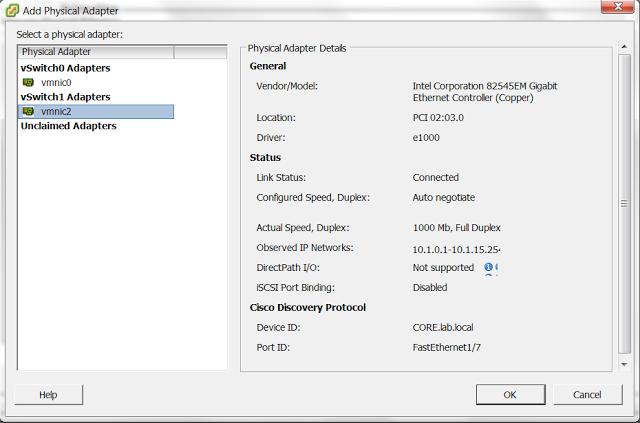The image size is (640, 423).
Task: Click the blank second column header
Action: click(200, 52)
